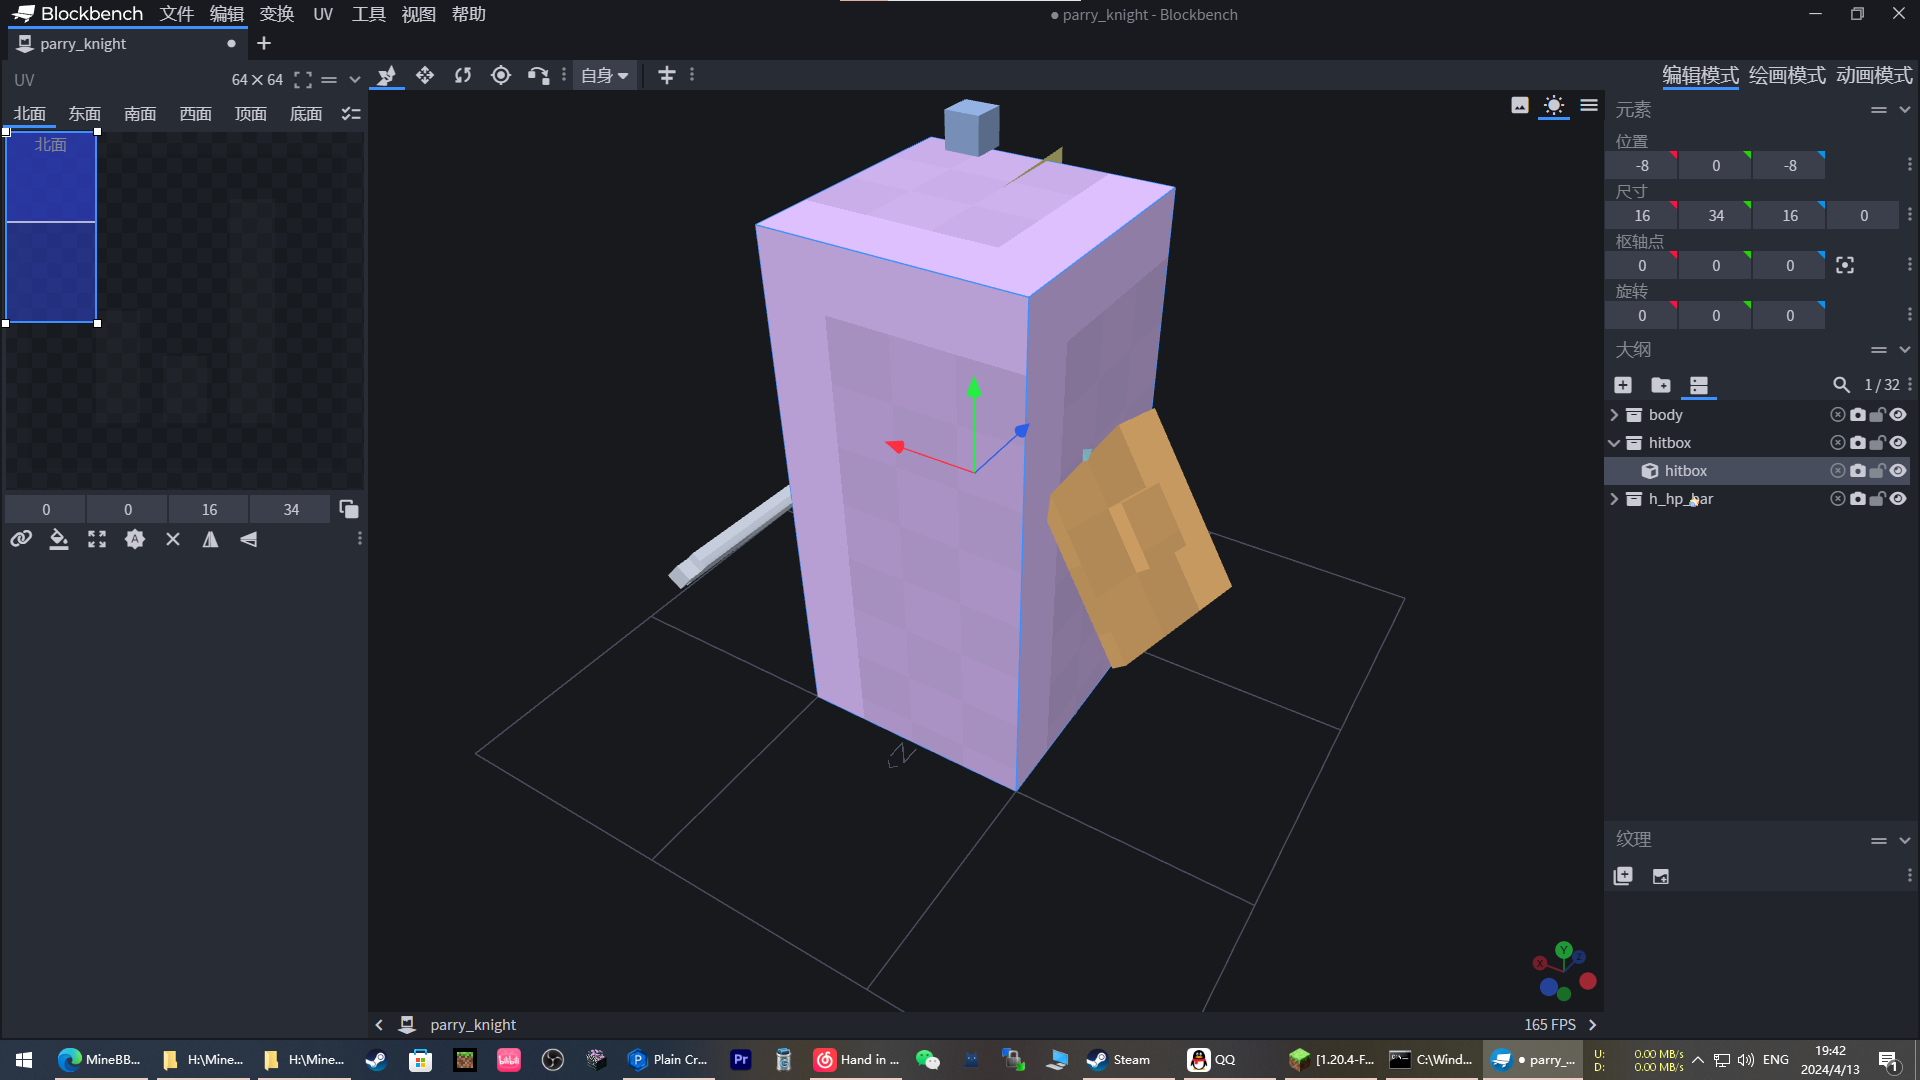Toggle lock on hitbox cube
The height and width of the screenshot is (1080, 1920).
pyautogui.click(x=1877, y=471)
